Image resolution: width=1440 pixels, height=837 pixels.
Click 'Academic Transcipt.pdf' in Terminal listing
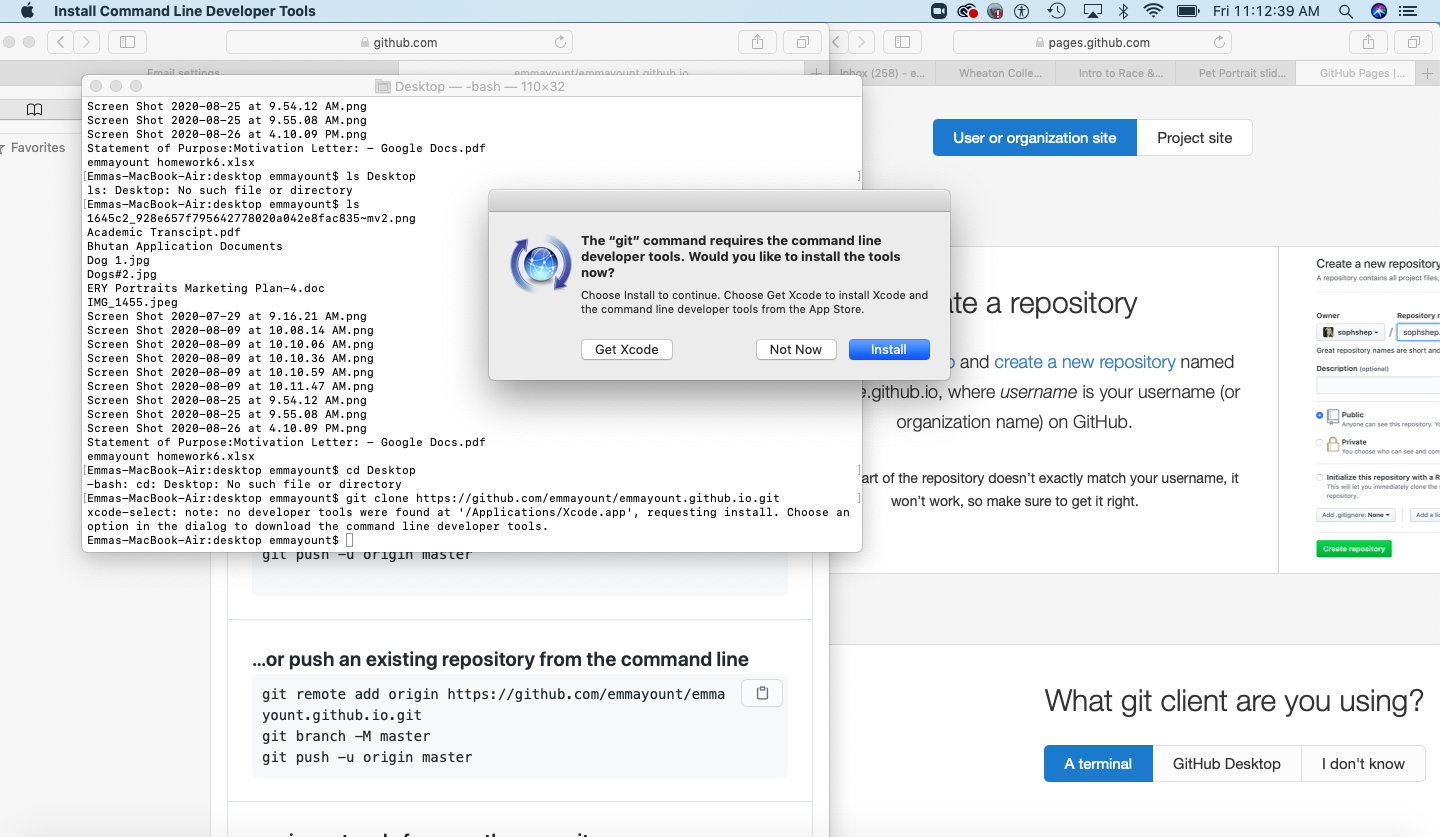[x=164, y=232]
